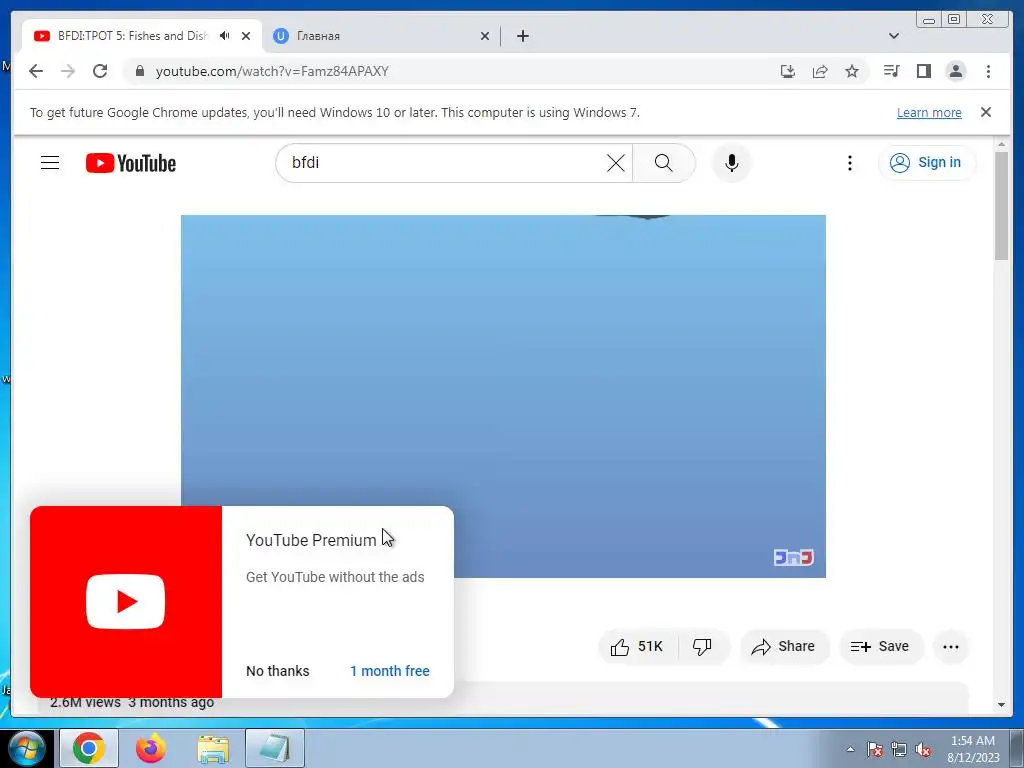This screenshot has width=1024, height=768.
Task: Click the page scrollbar thumb
Action: [x=1001, y=206]
